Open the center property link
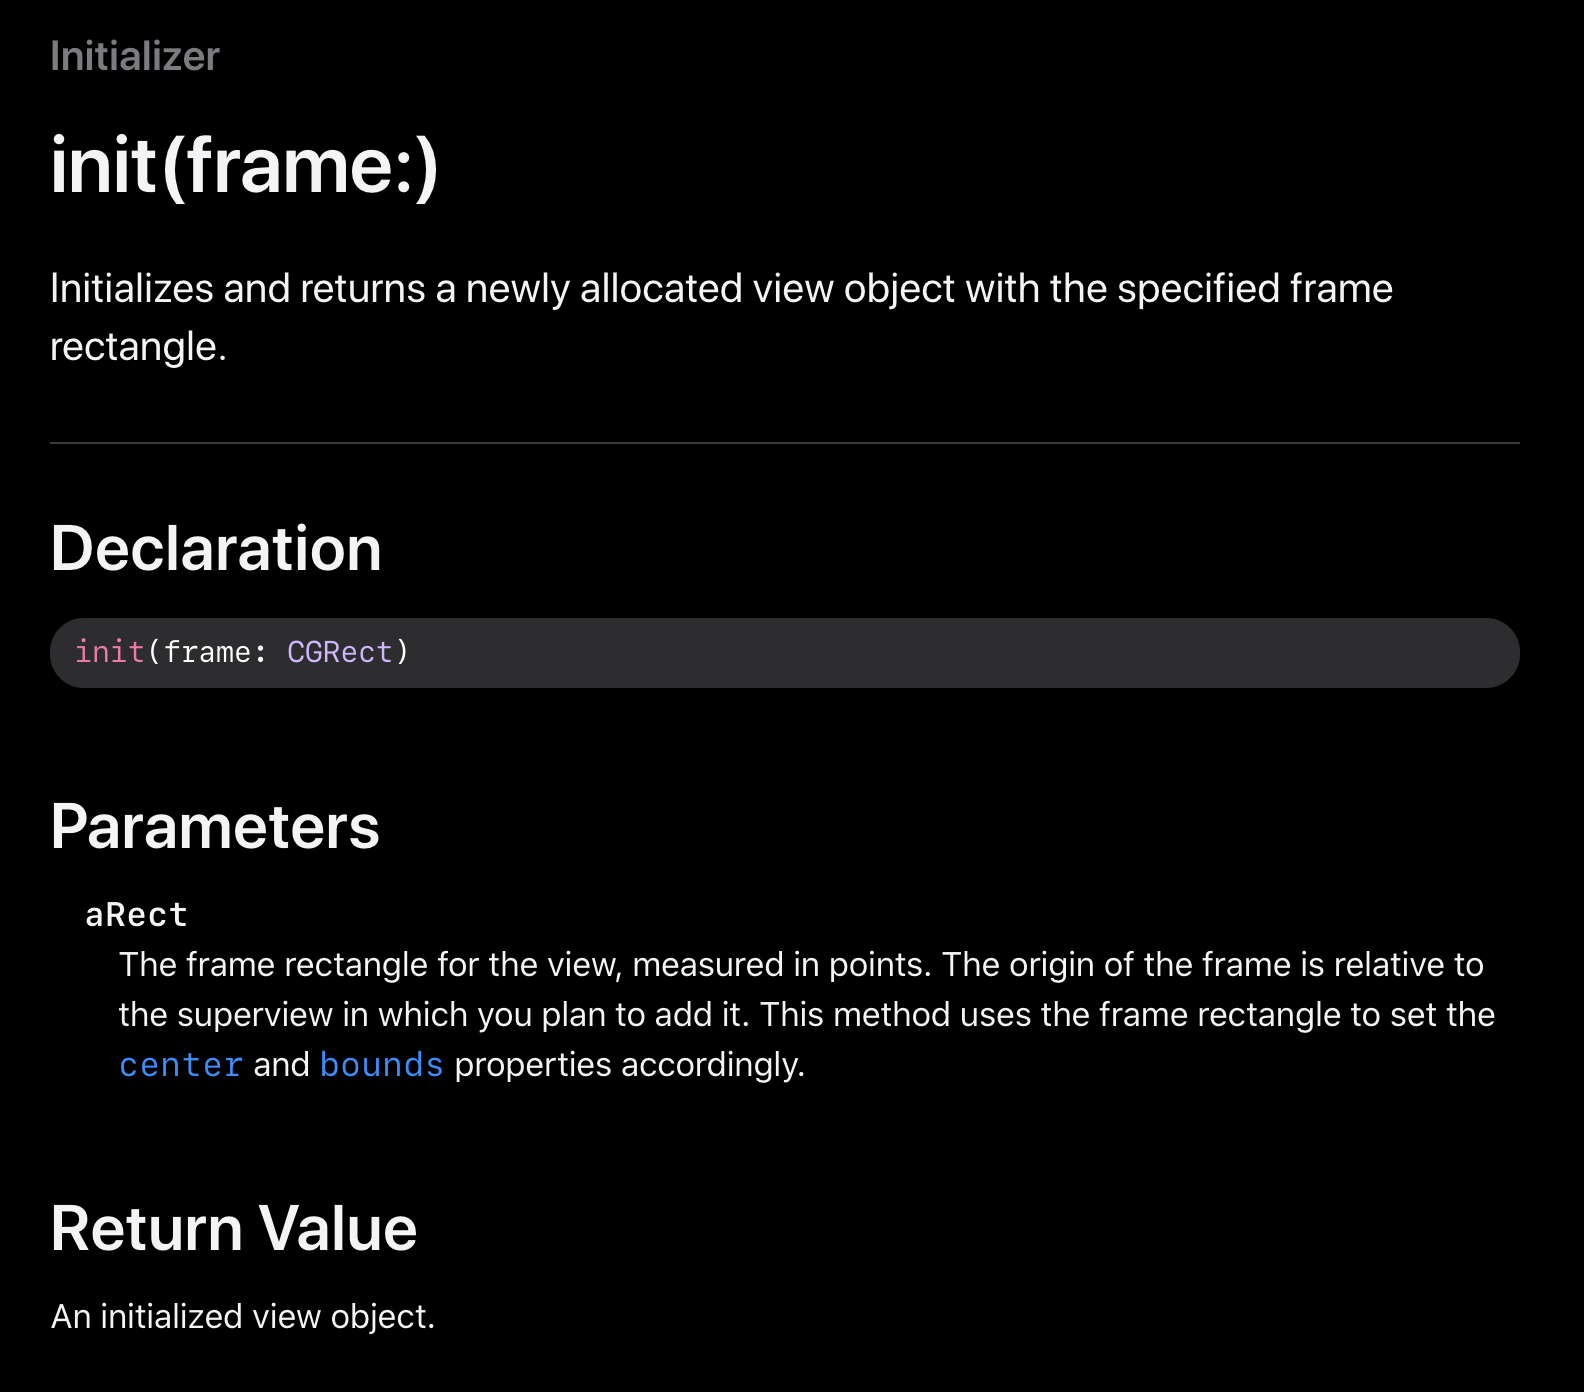Screen dimensions: 1584x1392 coord(181,1065)
